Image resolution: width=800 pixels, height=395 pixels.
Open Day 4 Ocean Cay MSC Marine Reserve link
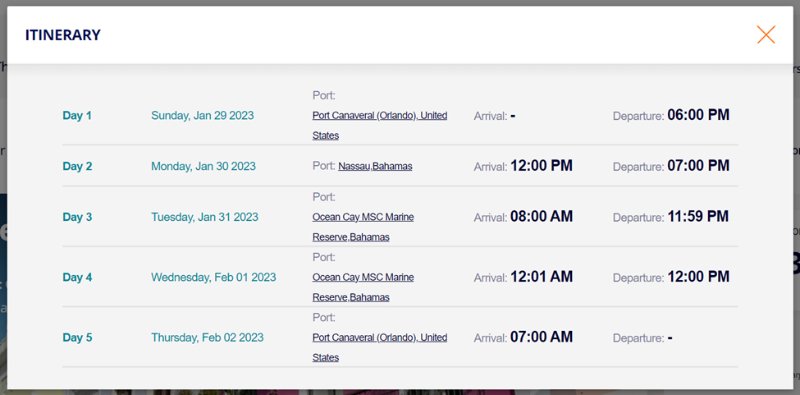(x=363, y=287)
